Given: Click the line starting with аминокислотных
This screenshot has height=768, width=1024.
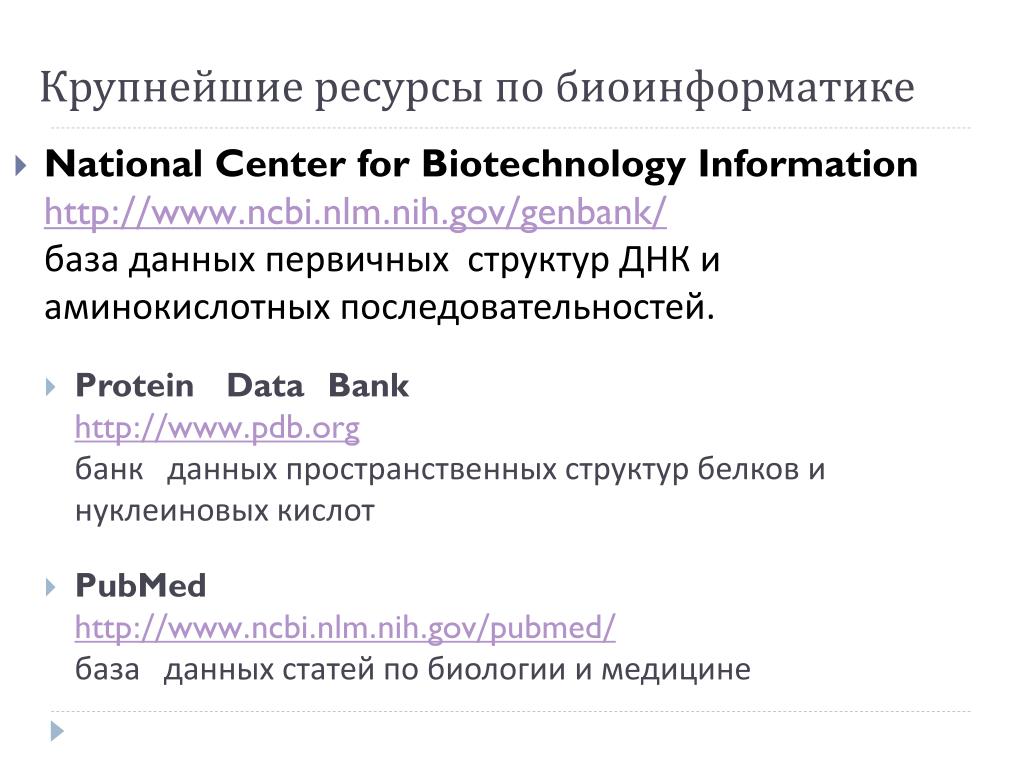Looking at the screenshot, I should click(379, 308).
